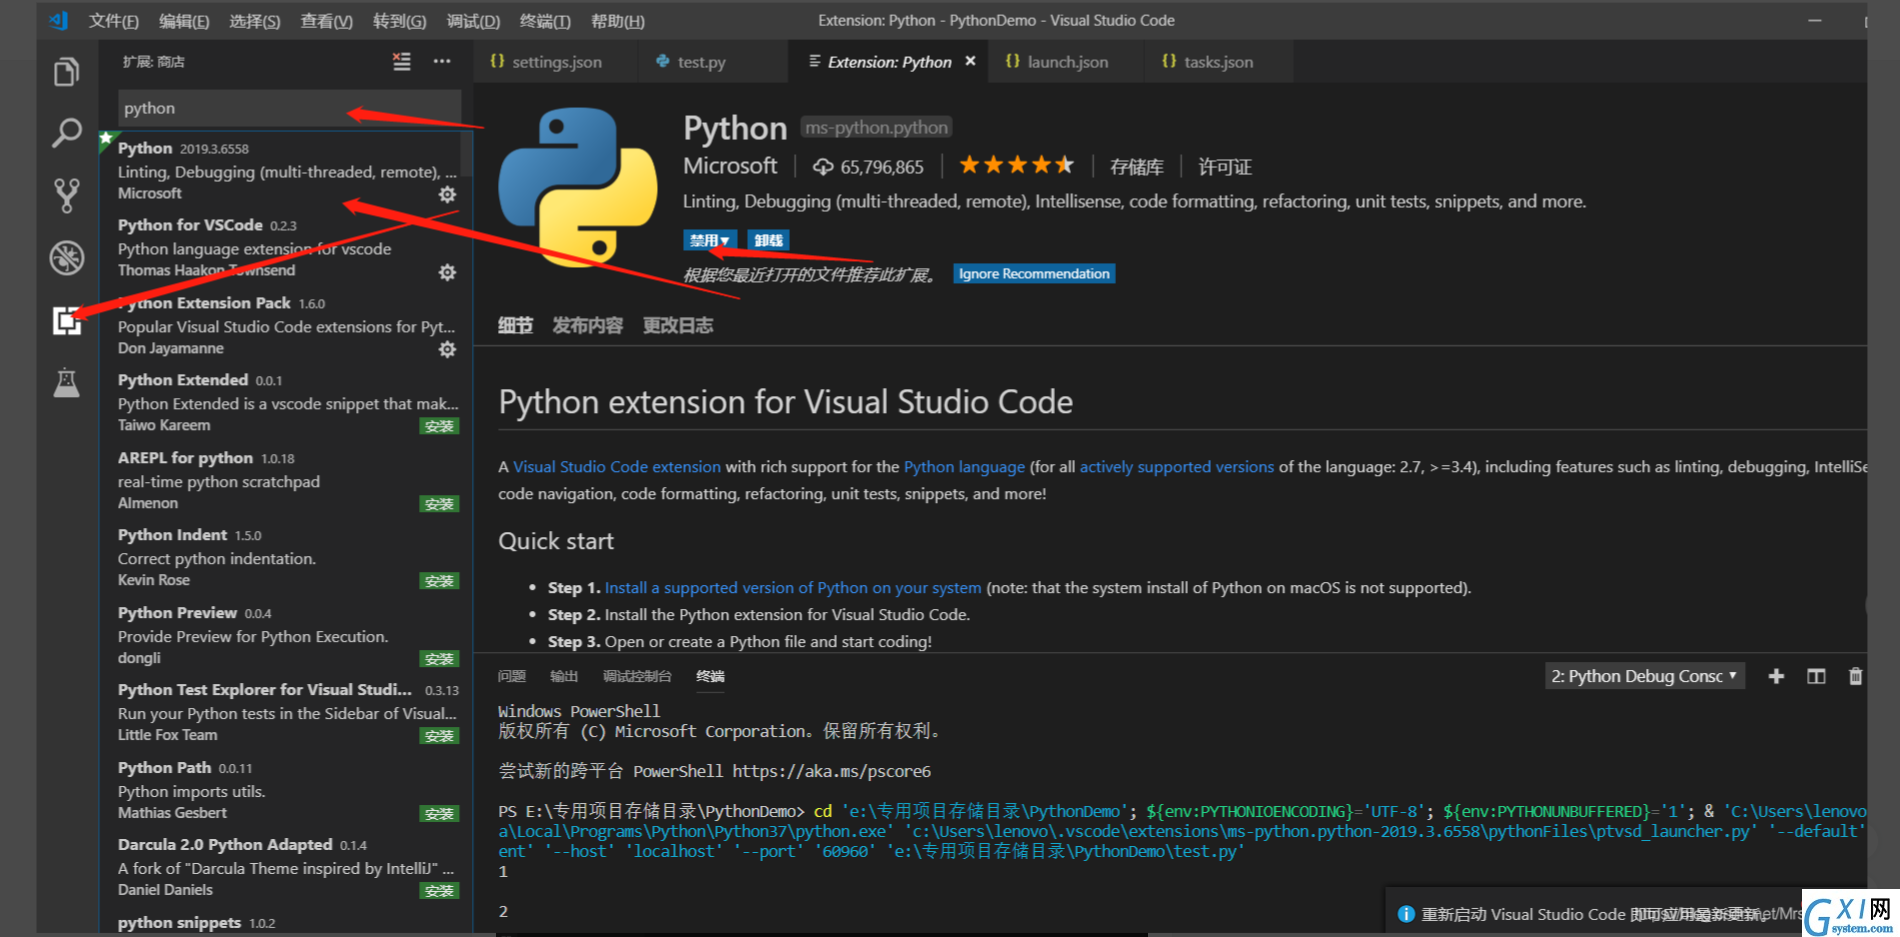Viewport: 1900px width, 937px height.
Task: Open the 编辑(E) menu
Action: (x=184, y=21)
